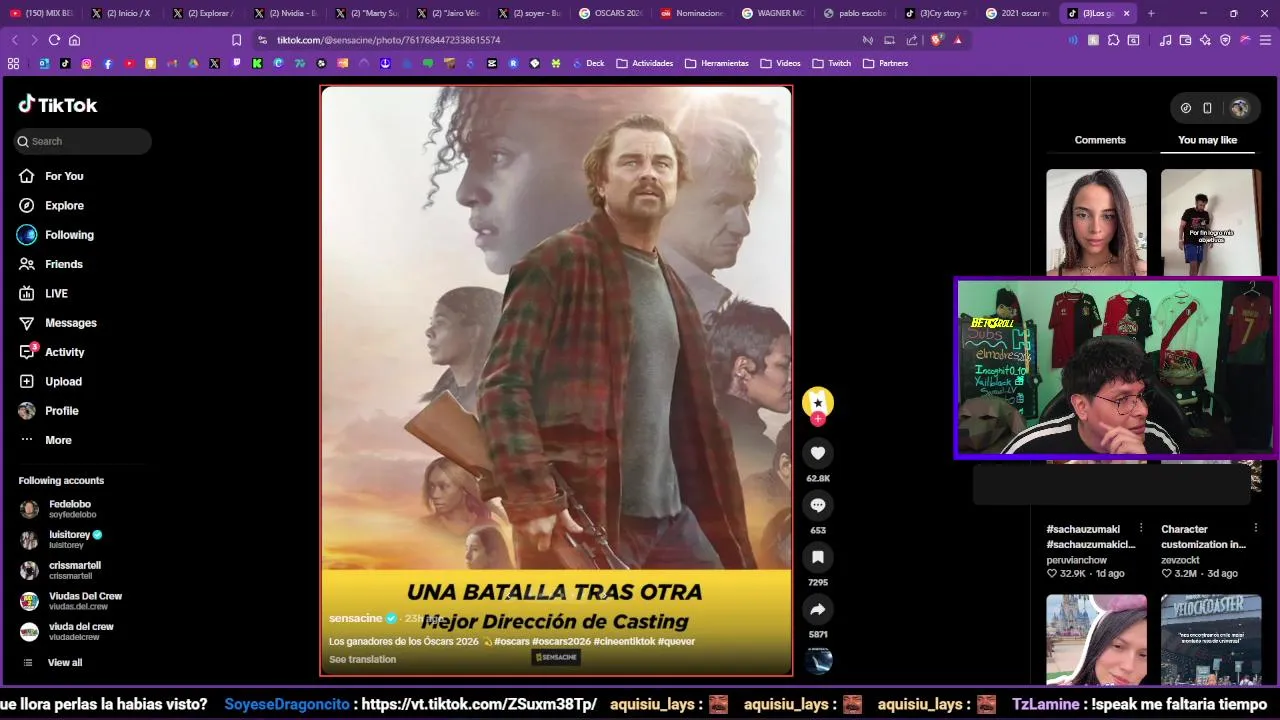Viewport: 1280px width, 720px height.
Task: Expand the More menu
Action: pyautogui.click(x=58, y=440)
